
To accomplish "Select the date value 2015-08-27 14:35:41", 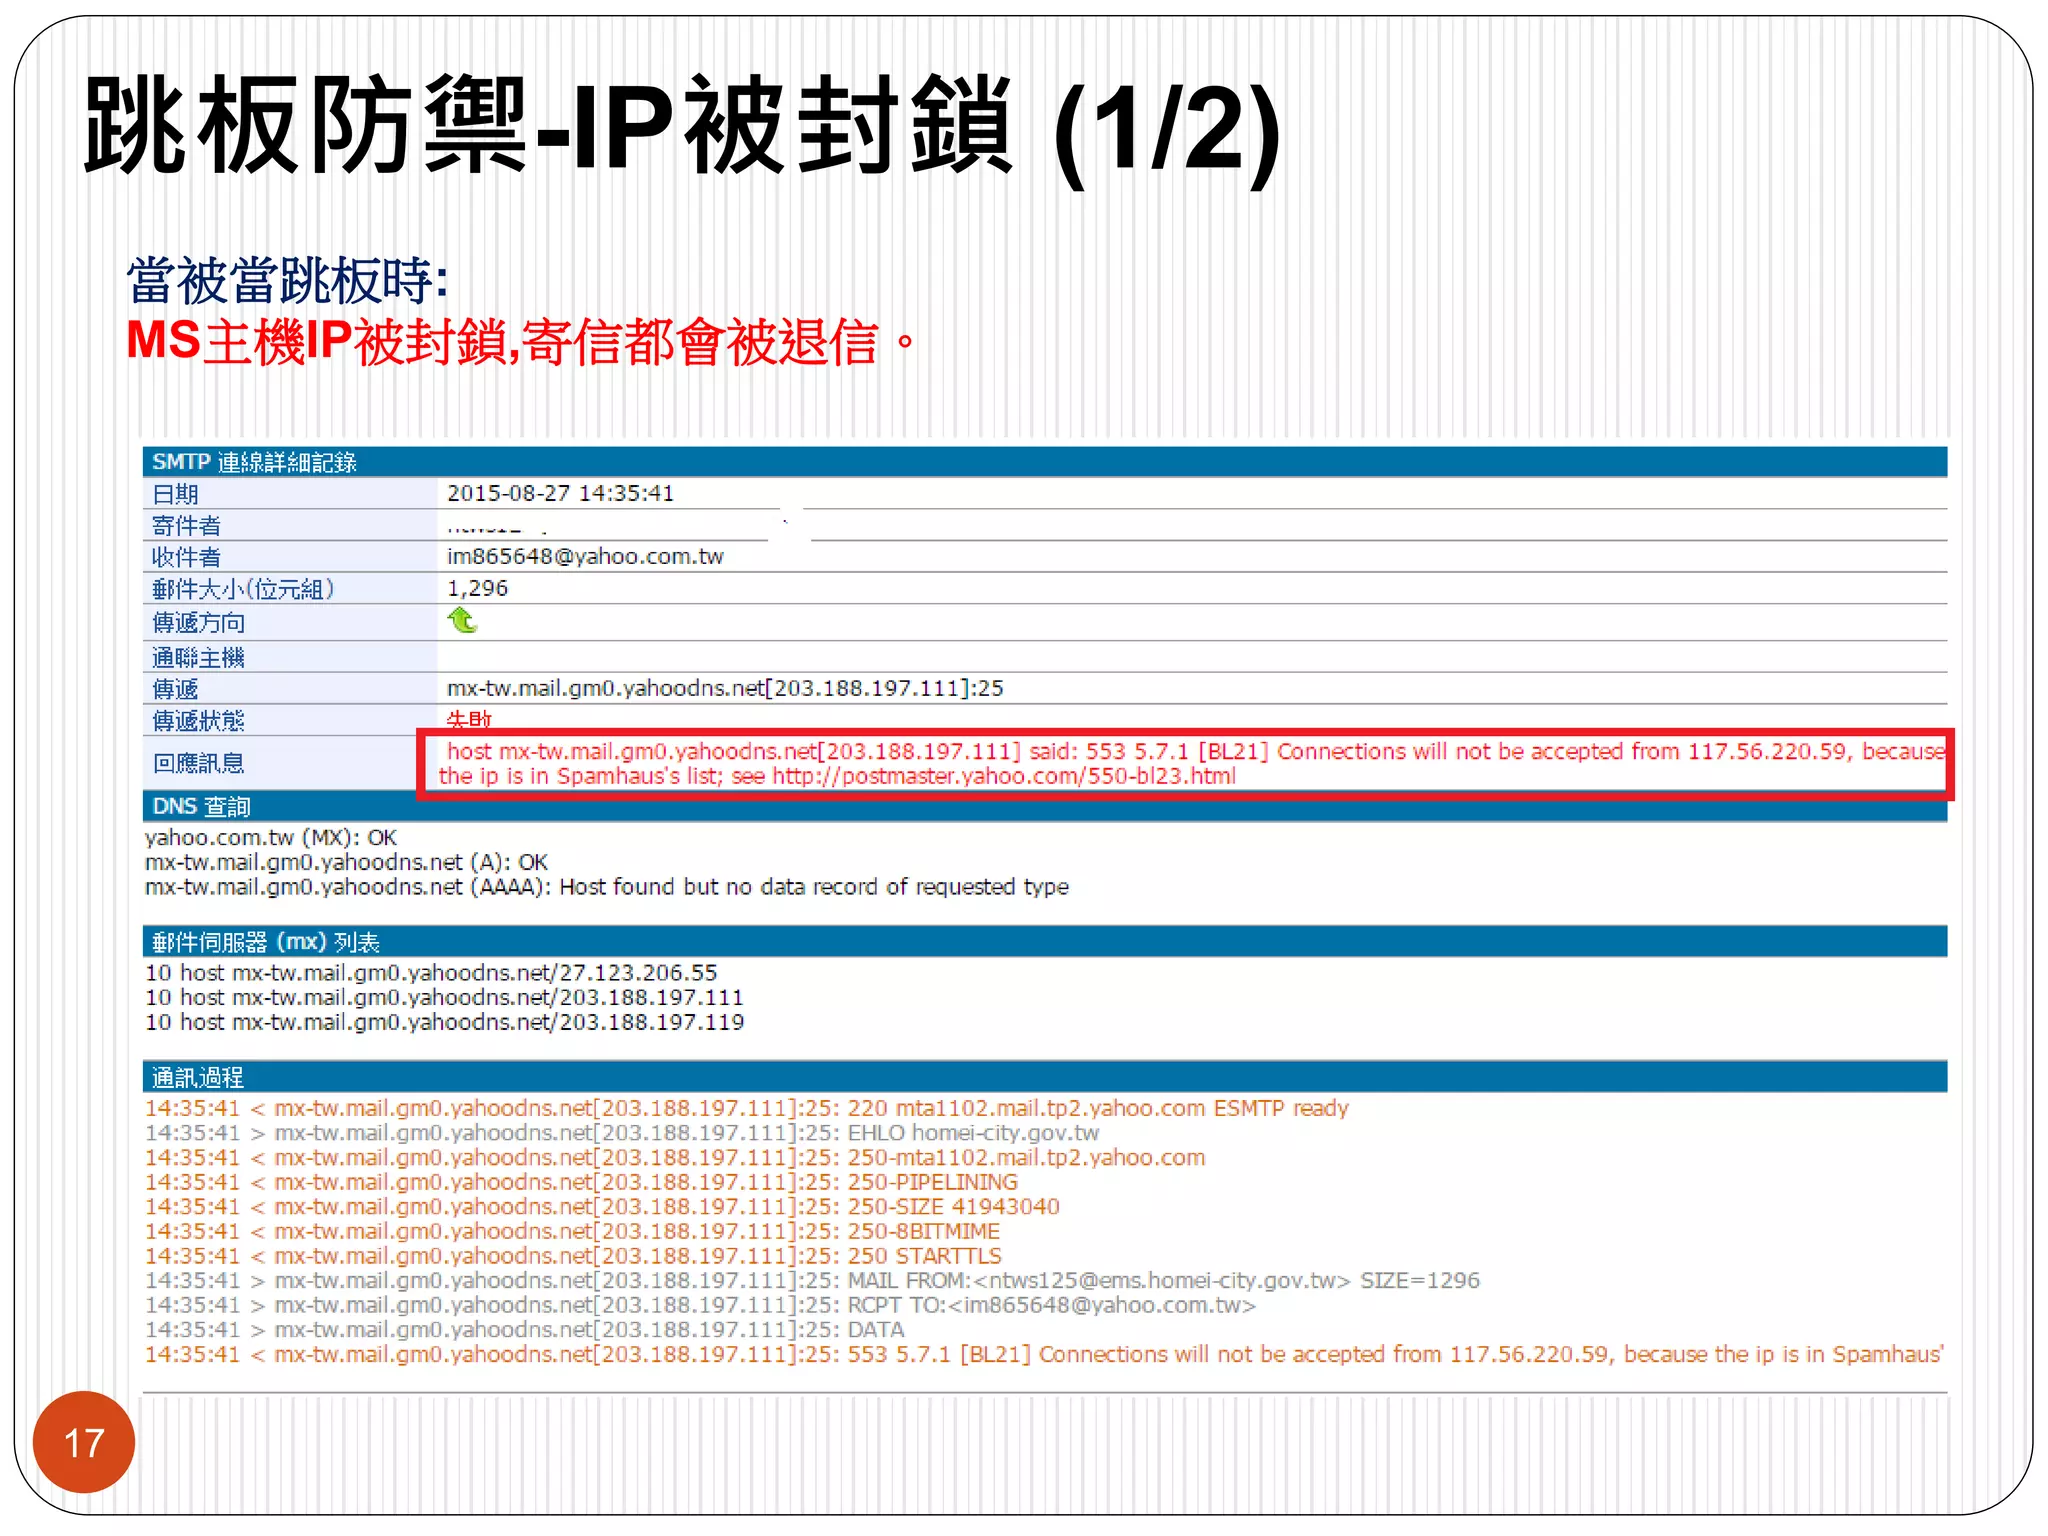I will (560, 493).
